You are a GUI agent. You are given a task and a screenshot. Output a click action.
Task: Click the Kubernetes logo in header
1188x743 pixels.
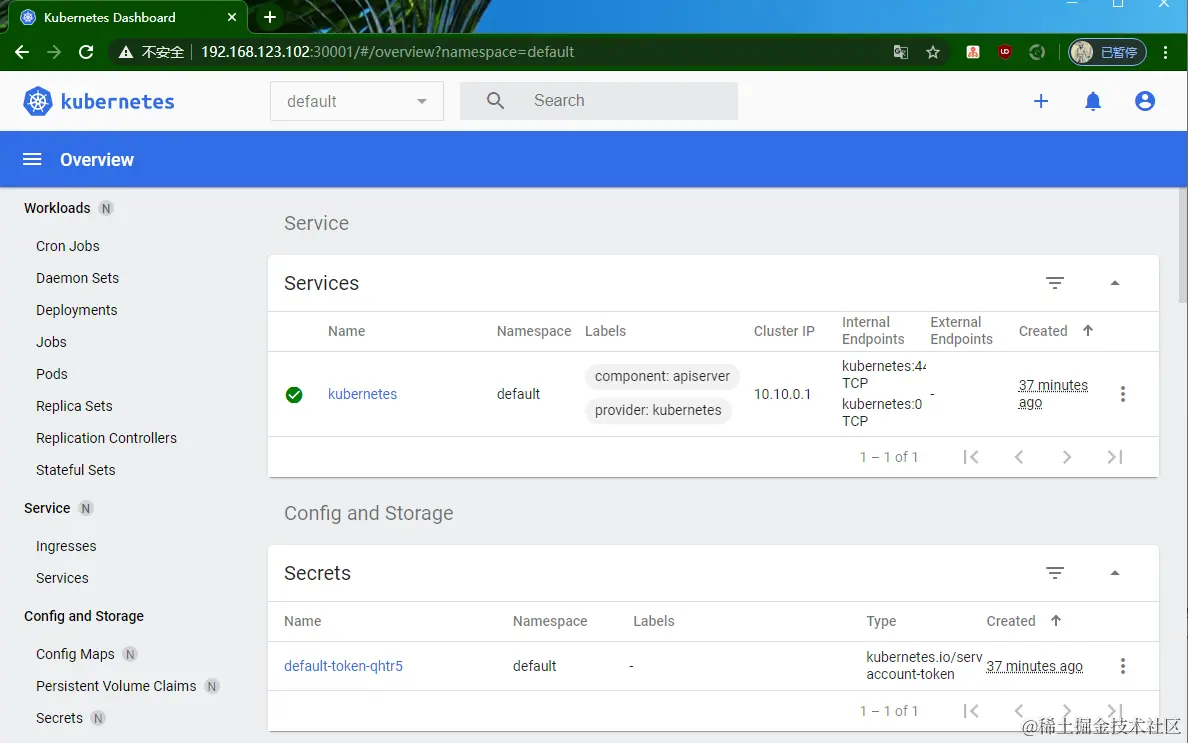click(98, 101)
